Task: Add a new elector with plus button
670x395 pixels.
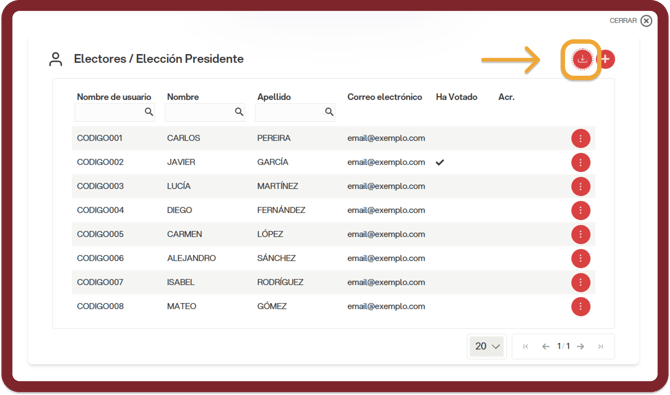Action: click(x=605, y=59)
